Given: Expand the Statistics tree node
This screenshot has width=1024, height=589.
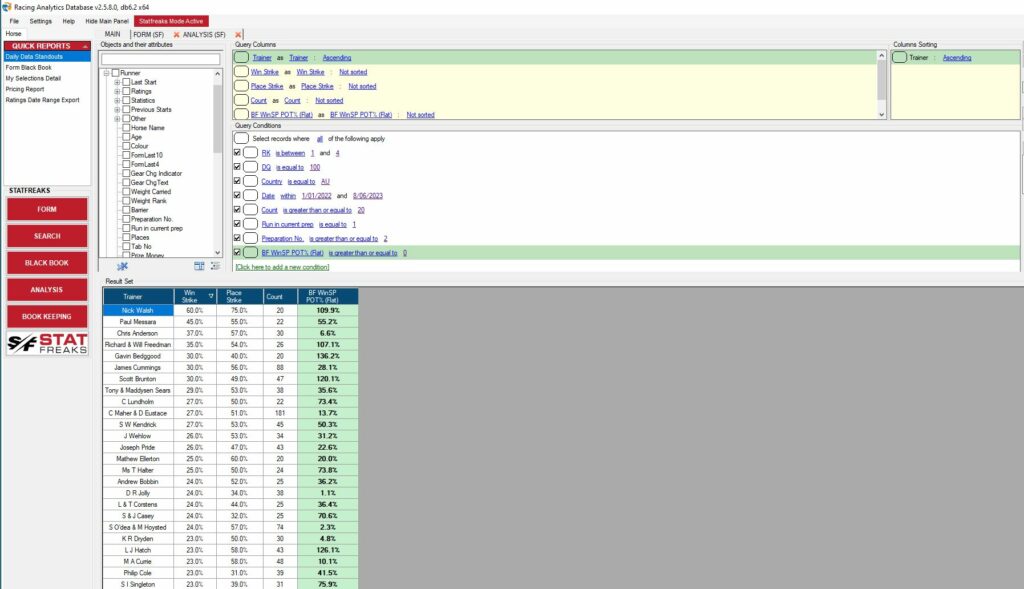Looking at the screenshot, I should tap(117, 101).
